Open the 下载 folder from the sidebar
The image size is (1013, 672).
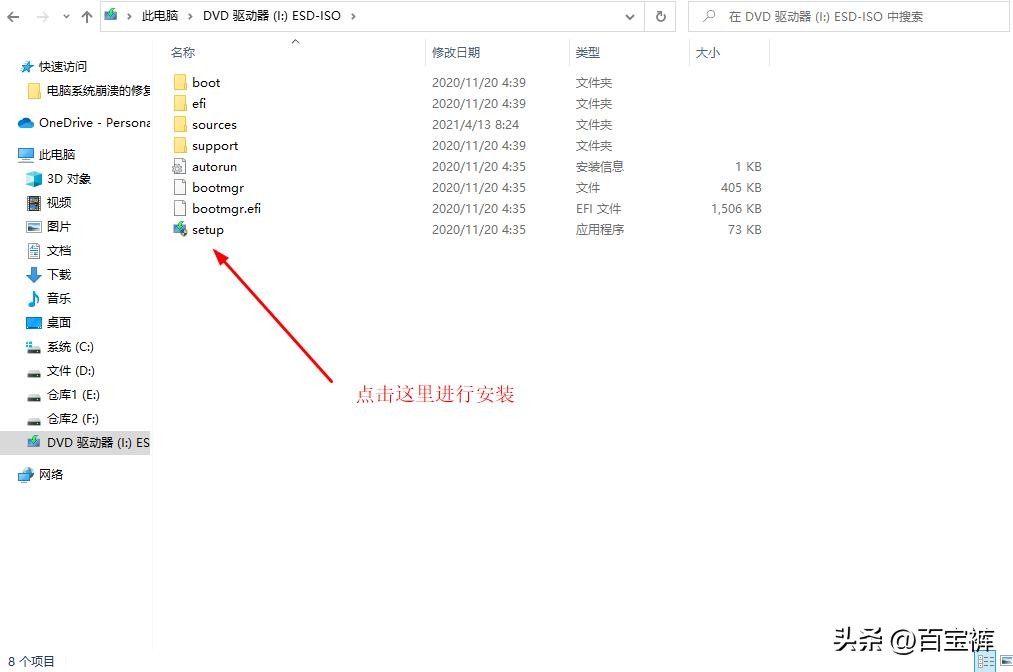pyautogui.click(x=58, y=274)
